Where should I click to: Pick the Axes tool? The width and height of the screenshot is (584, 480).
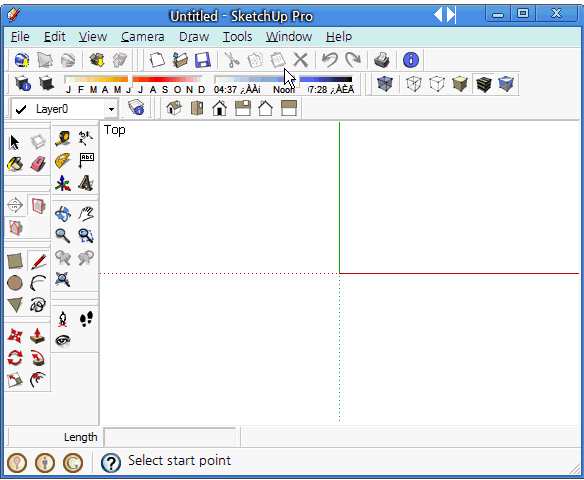point(63,183)
